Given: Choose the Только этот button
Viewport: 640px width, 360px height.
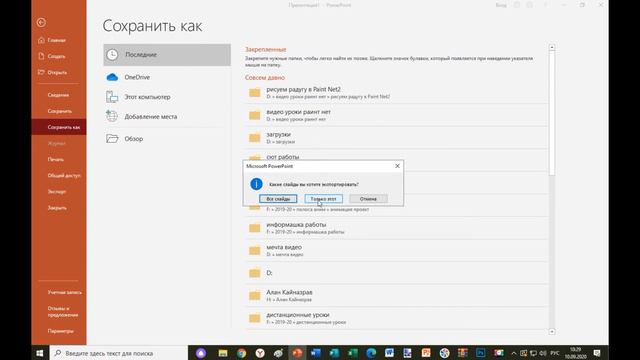Looking at the screenshot, I should (324, 199).
